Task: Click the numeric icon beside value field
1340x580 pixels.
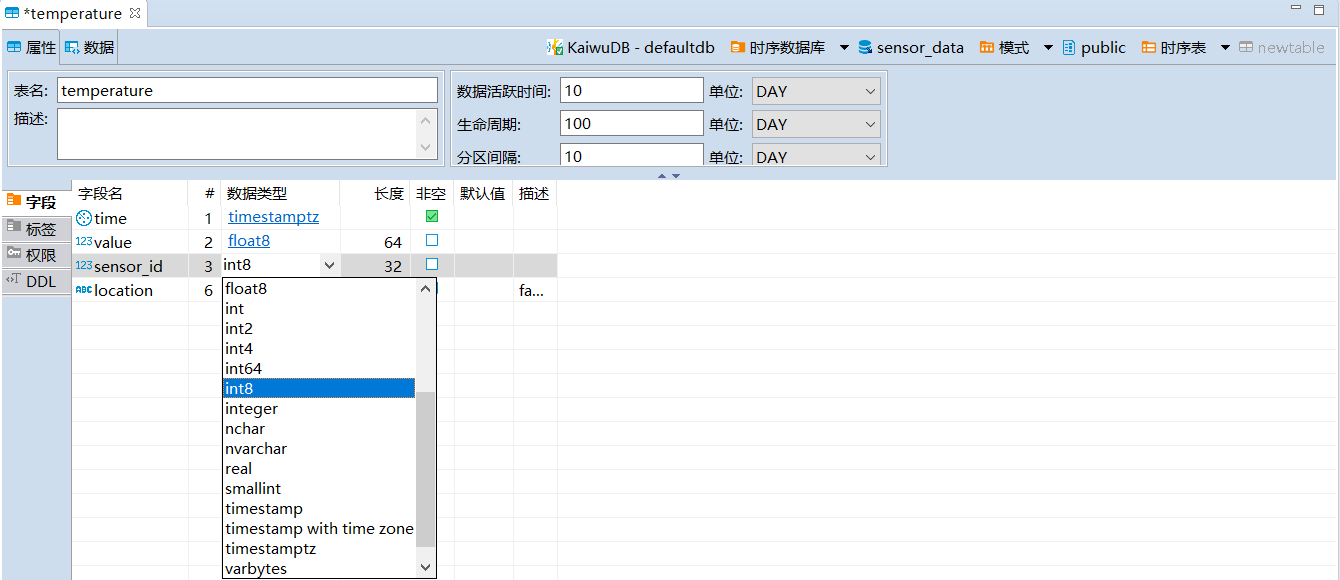Action: 84,242
